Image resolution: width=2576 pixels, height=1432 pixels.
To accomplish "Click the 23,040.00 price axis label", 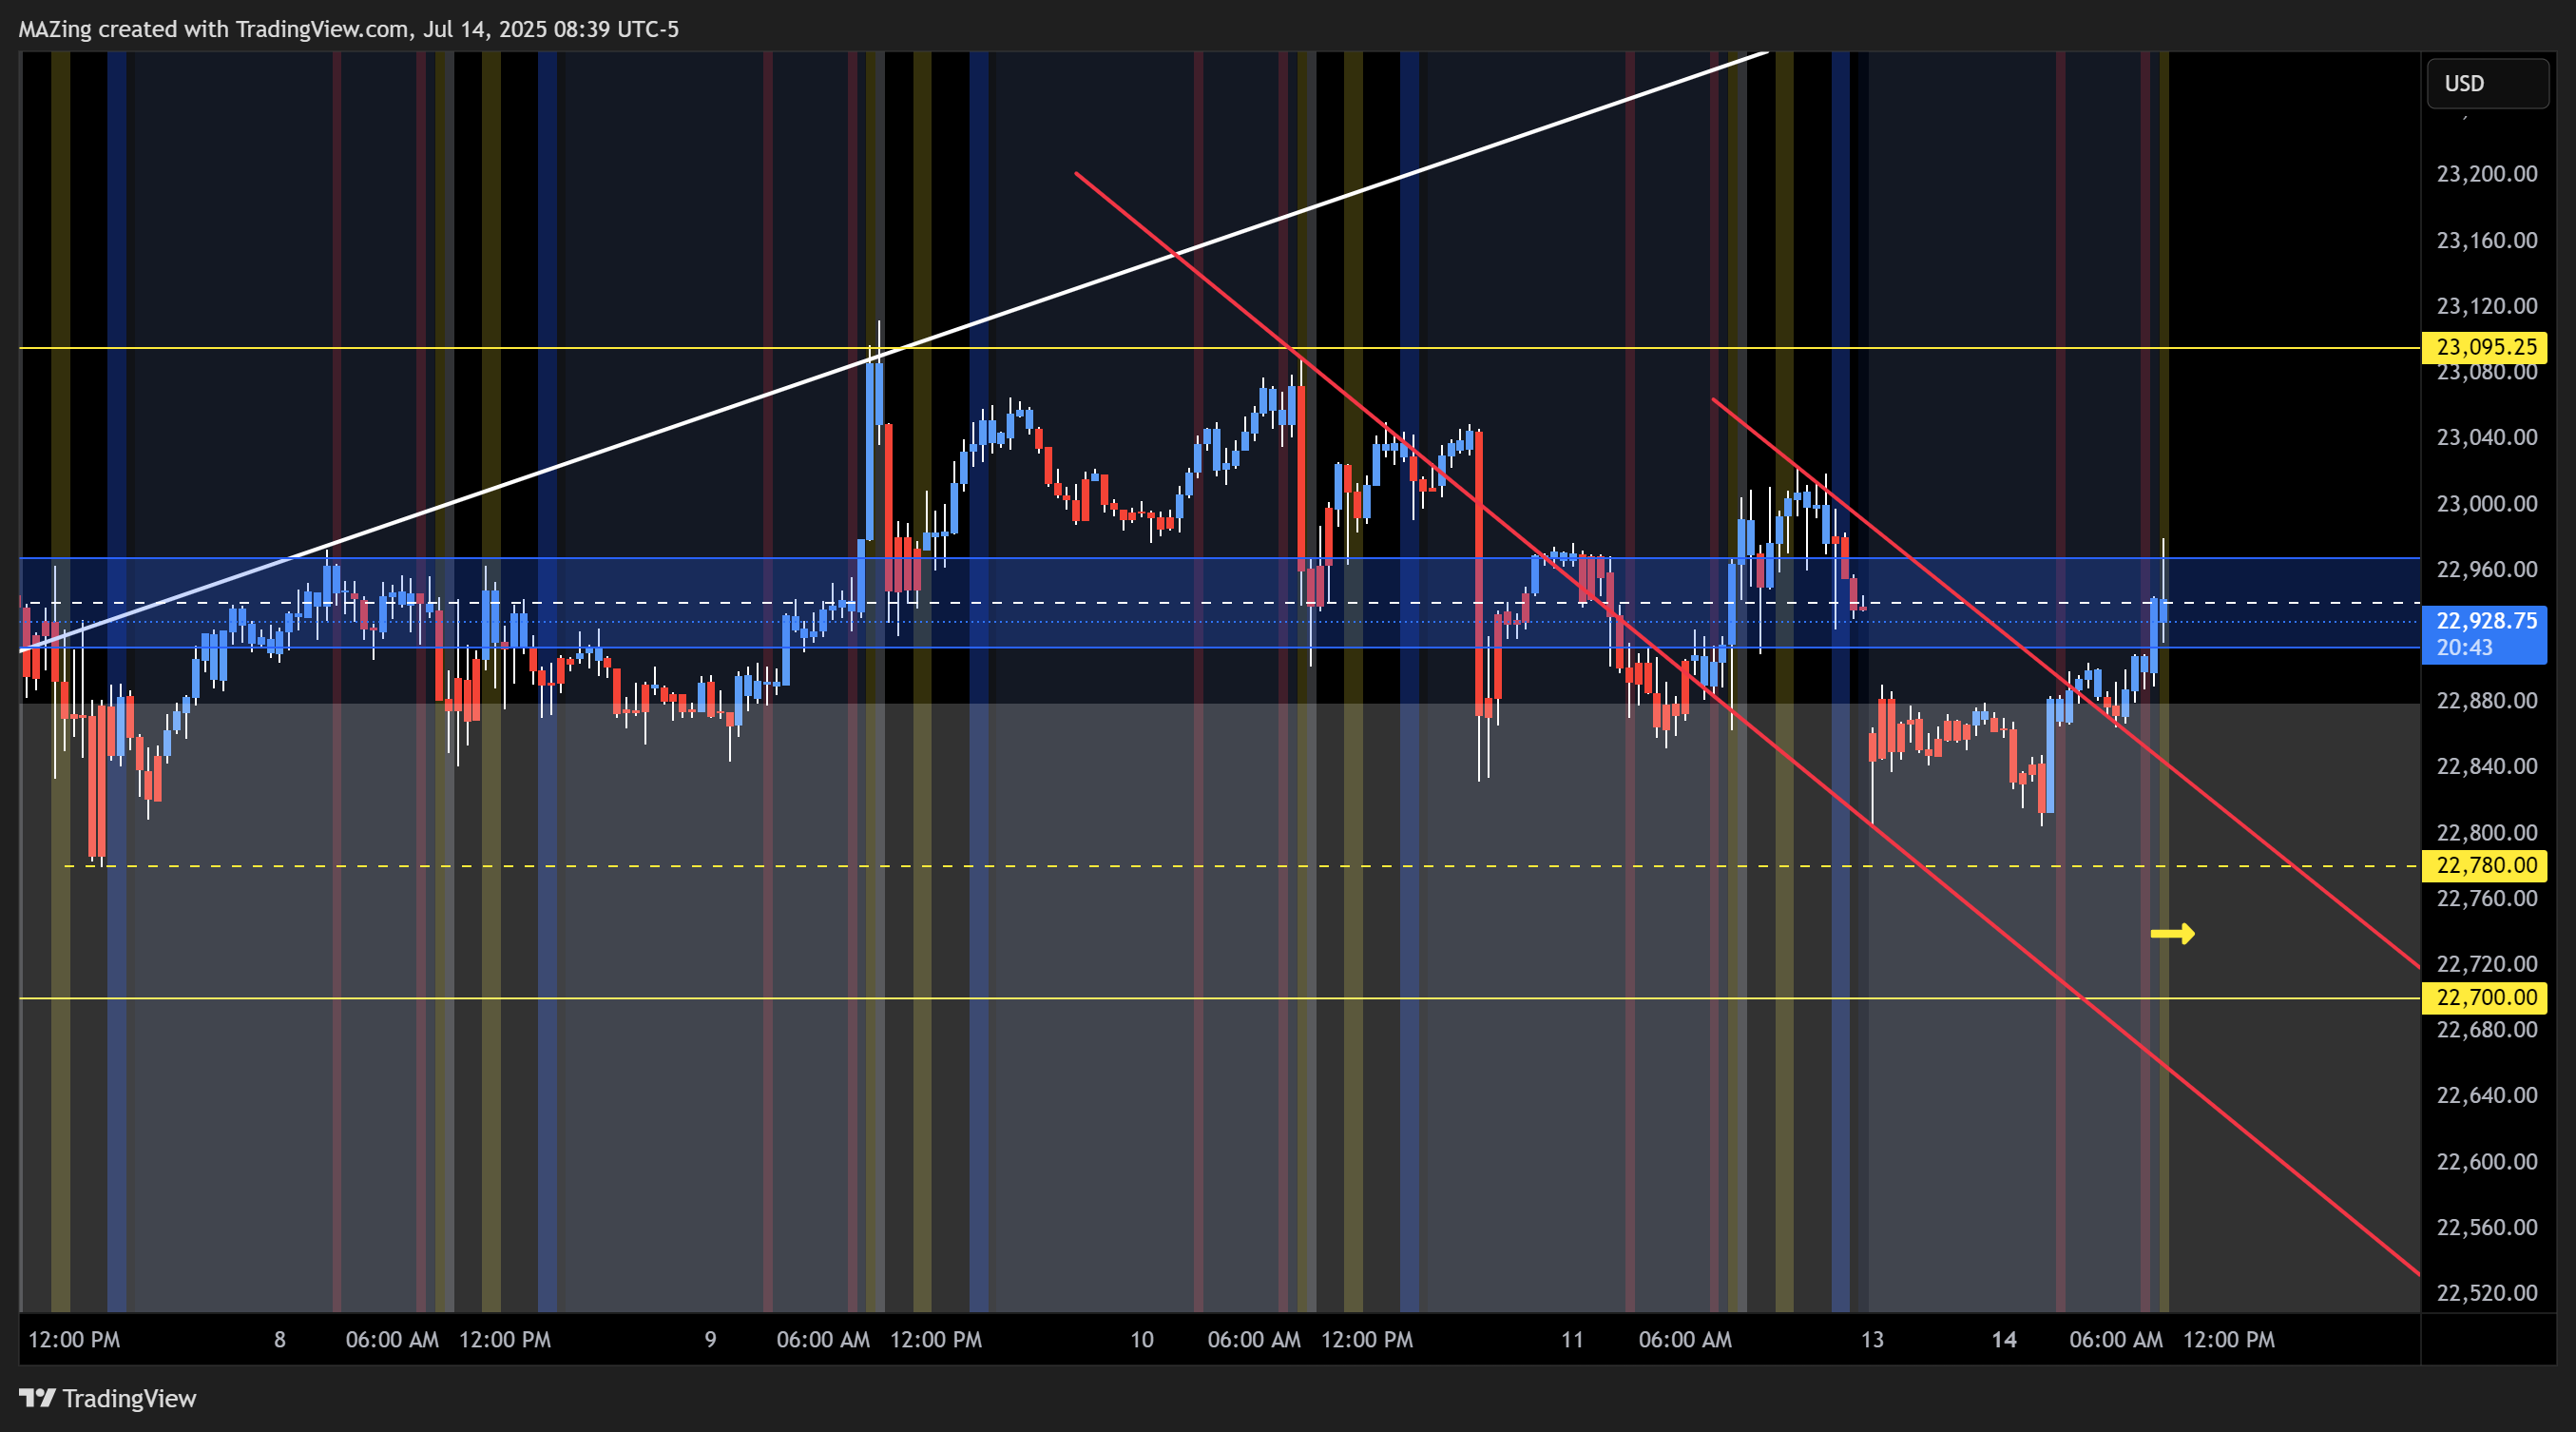I will pos(2486,437).
